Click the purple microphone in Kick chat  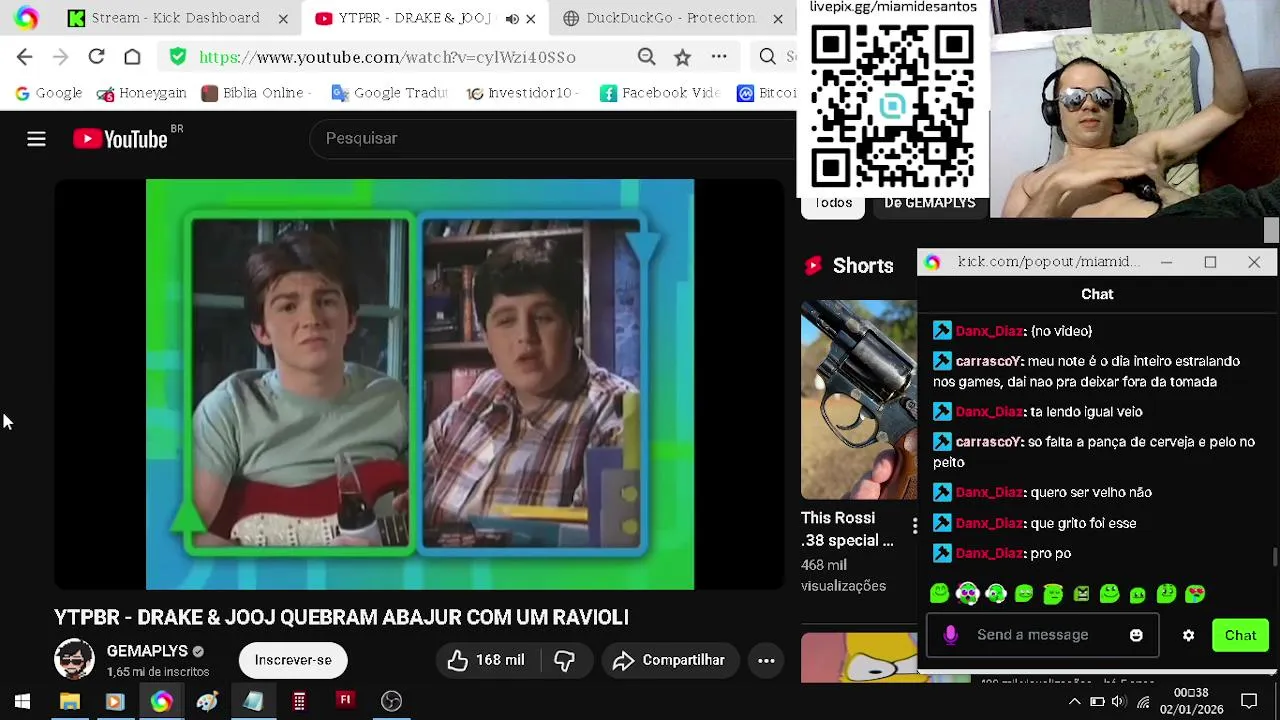[x=951, y=635]
